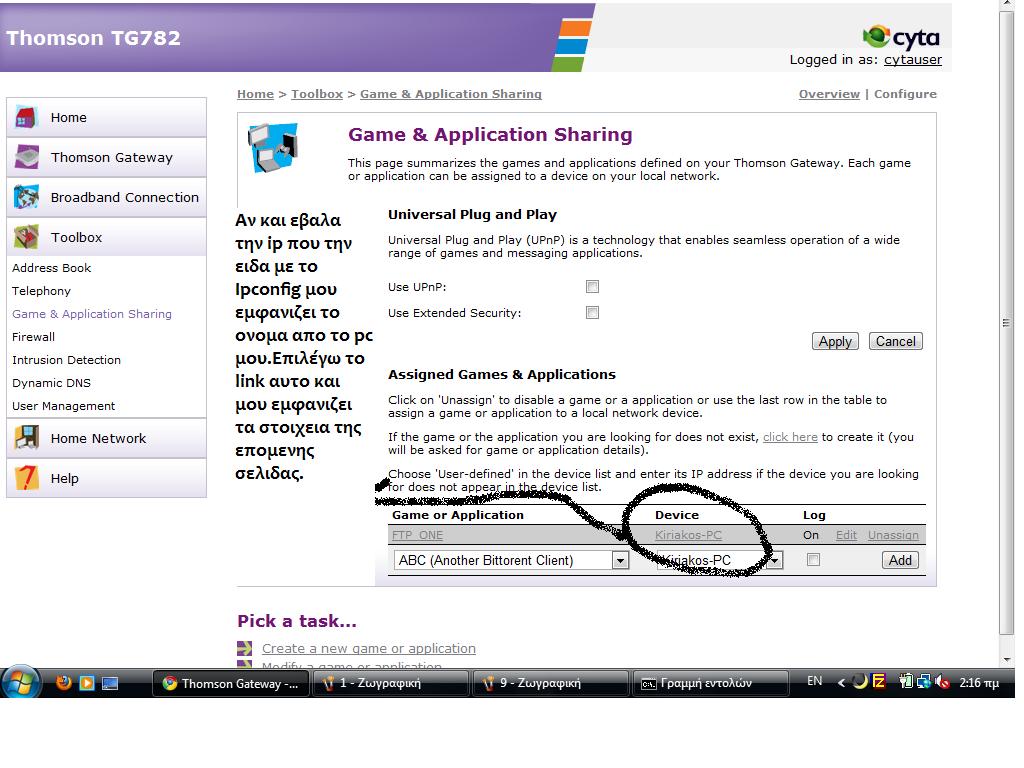Viewport: 1024px width, 768px height.
Task: Select Address Book in Toolbox submenu
Action: pos(52,268)
